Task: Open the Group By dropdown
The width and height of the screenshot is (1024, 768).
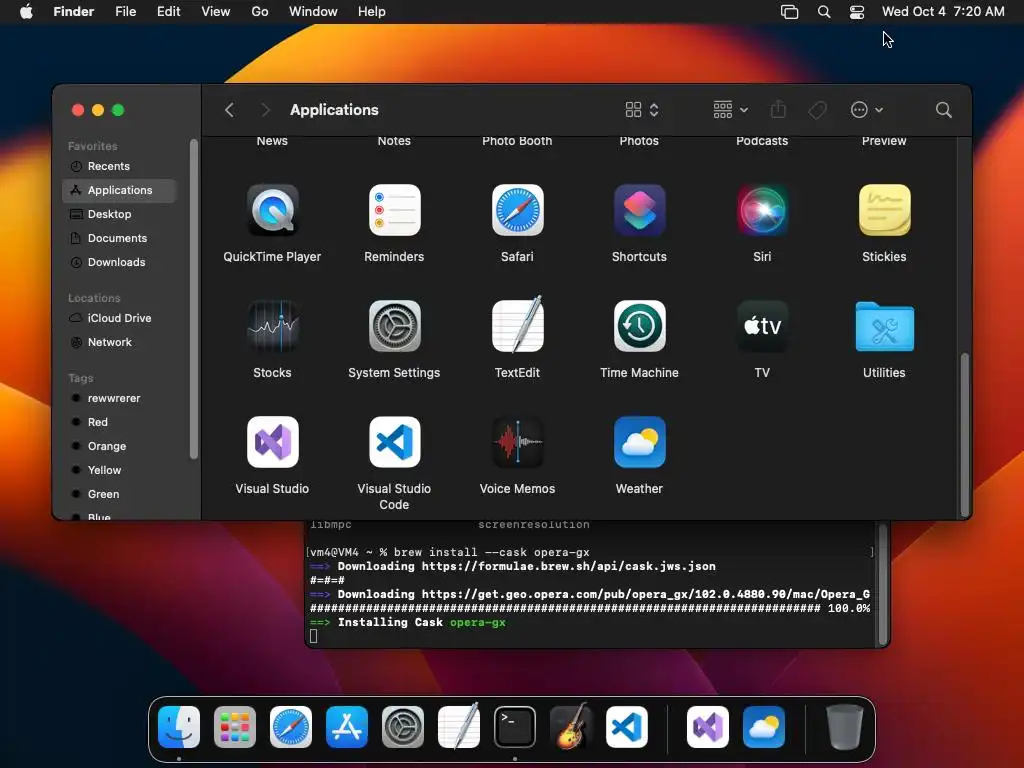Action: [731, 110]
